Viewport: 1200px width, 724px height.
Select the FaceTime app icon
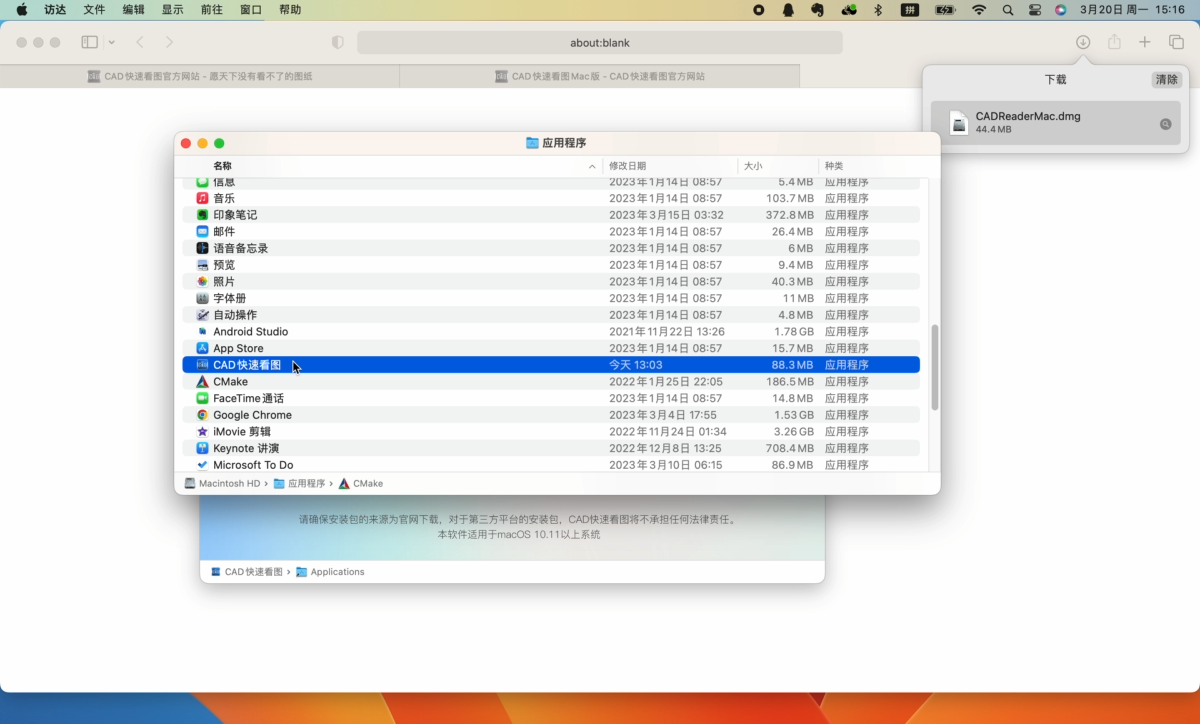tap(202, 398)
